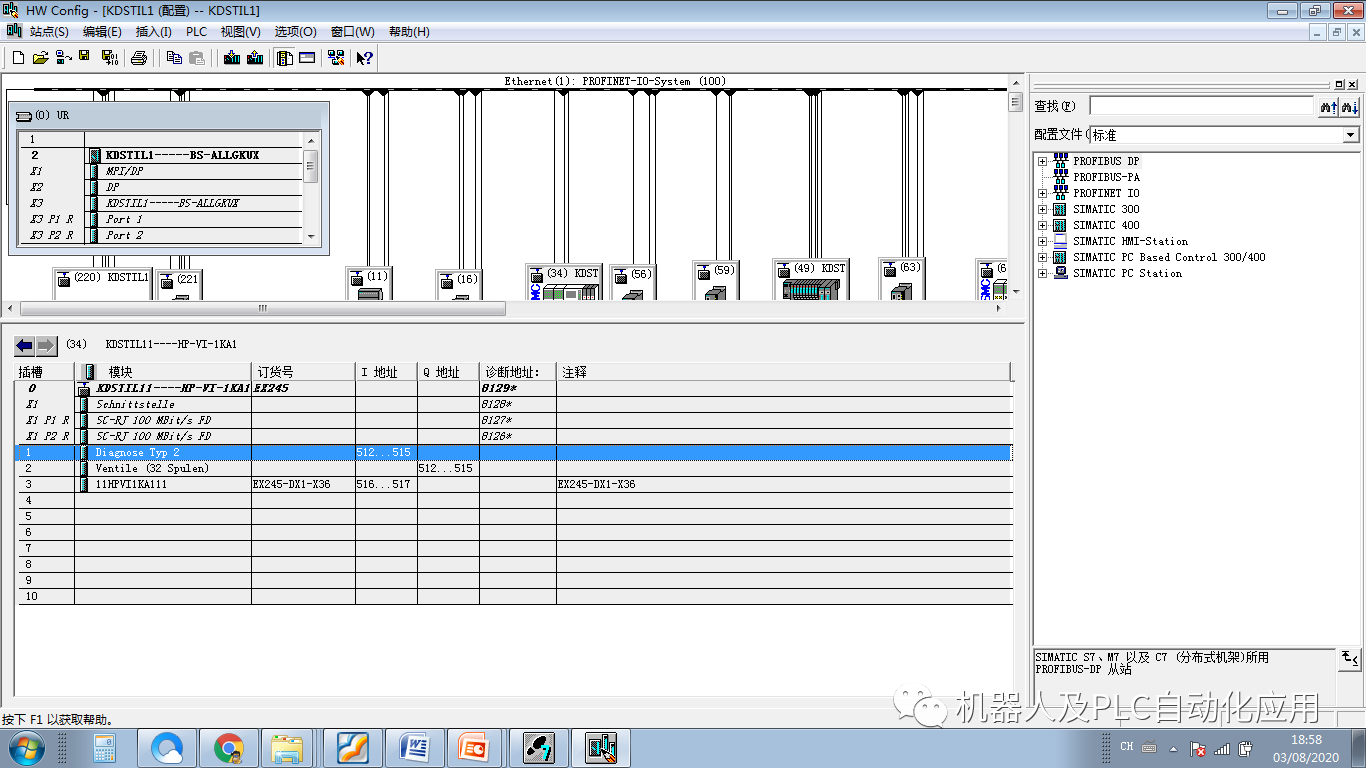Click the catalog info collapse icon
The width and height of the screenshot is (1366, 768).
click(x=1349, y=659)
